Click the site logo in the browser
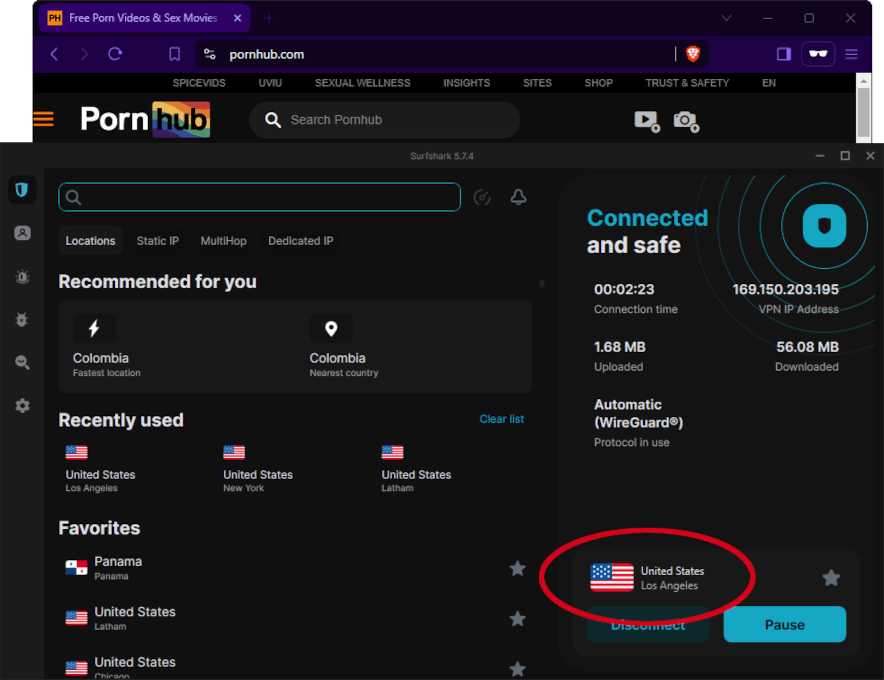The image size is (884, 680). (145, 120)
